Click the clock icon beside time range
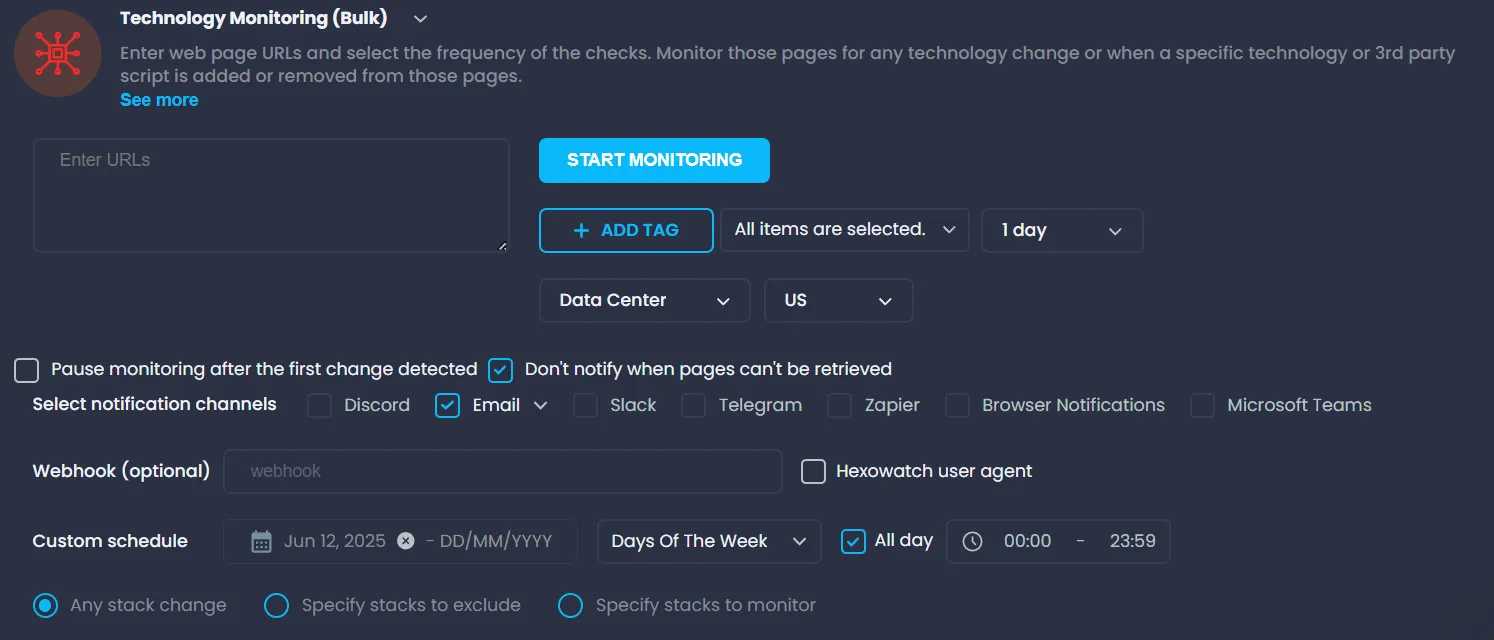 tap(972, 541)
